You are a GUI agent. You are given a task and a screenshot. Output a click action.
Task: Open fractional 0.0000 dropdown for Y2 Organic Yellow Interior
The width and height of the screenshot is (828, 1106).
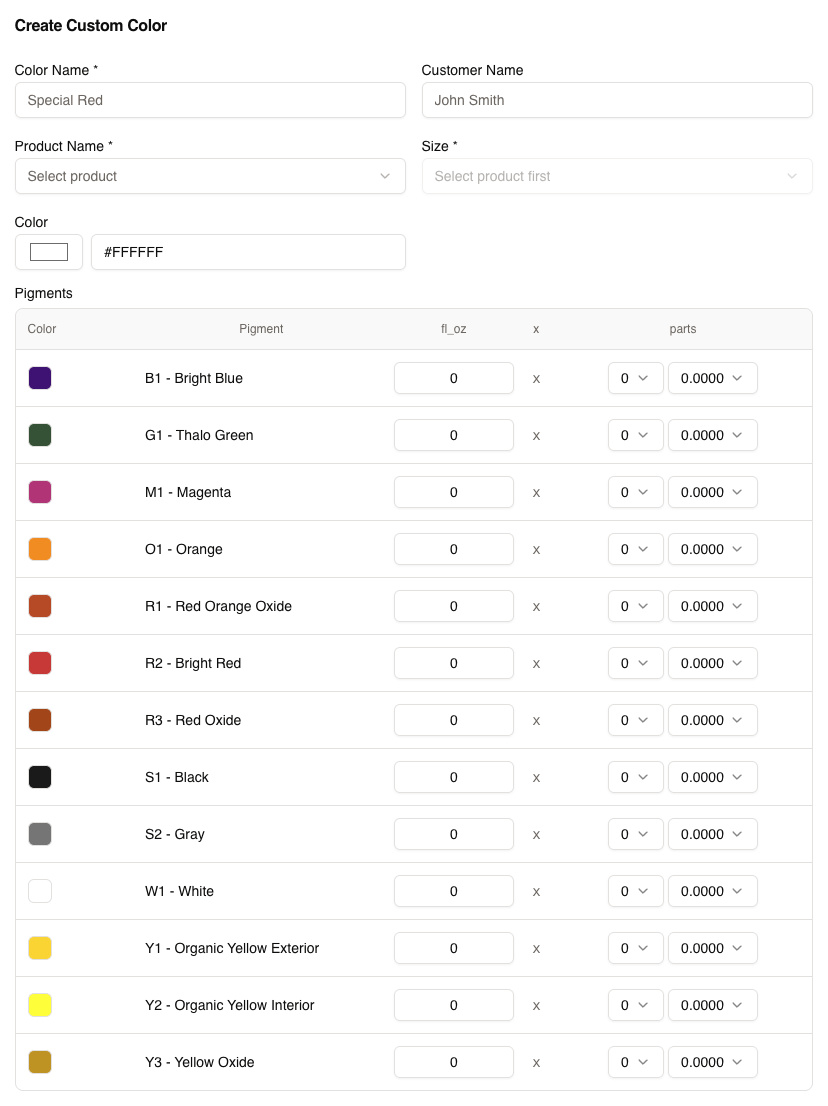[712, 1005]
